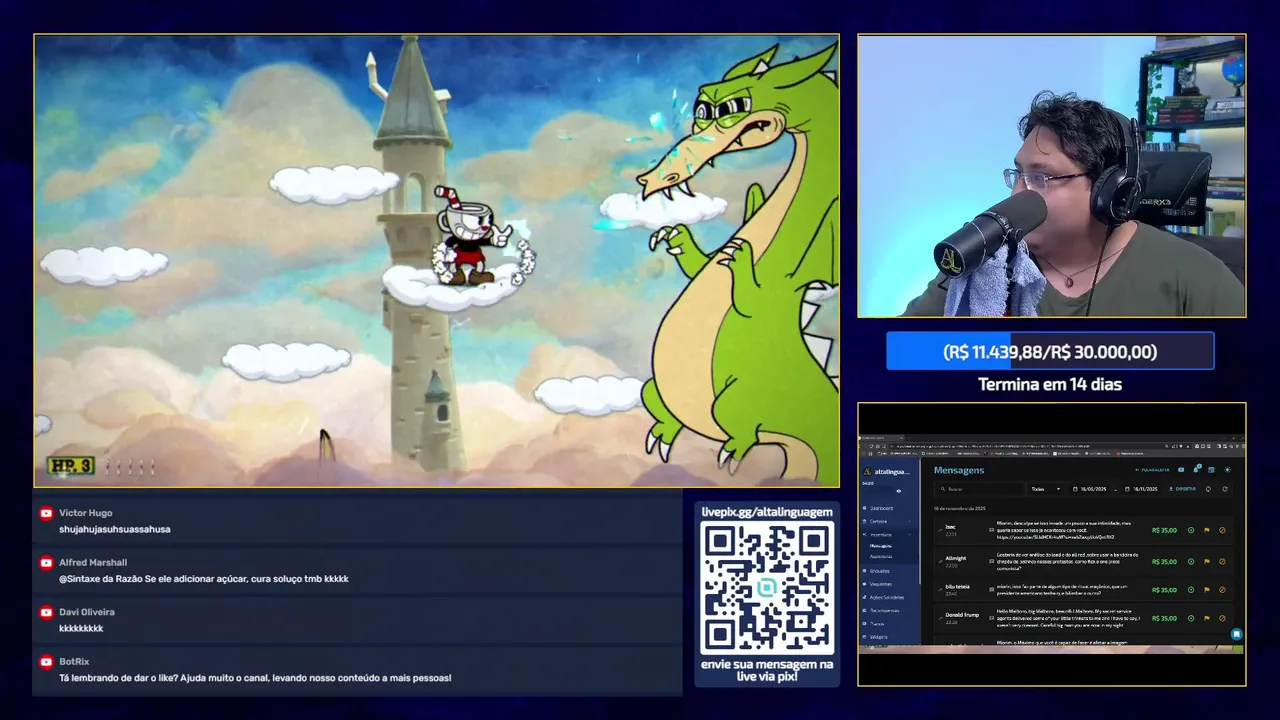
Task: Click the R$ 35,00 amount in Isac's row
Action: (x=1164, y=530)
